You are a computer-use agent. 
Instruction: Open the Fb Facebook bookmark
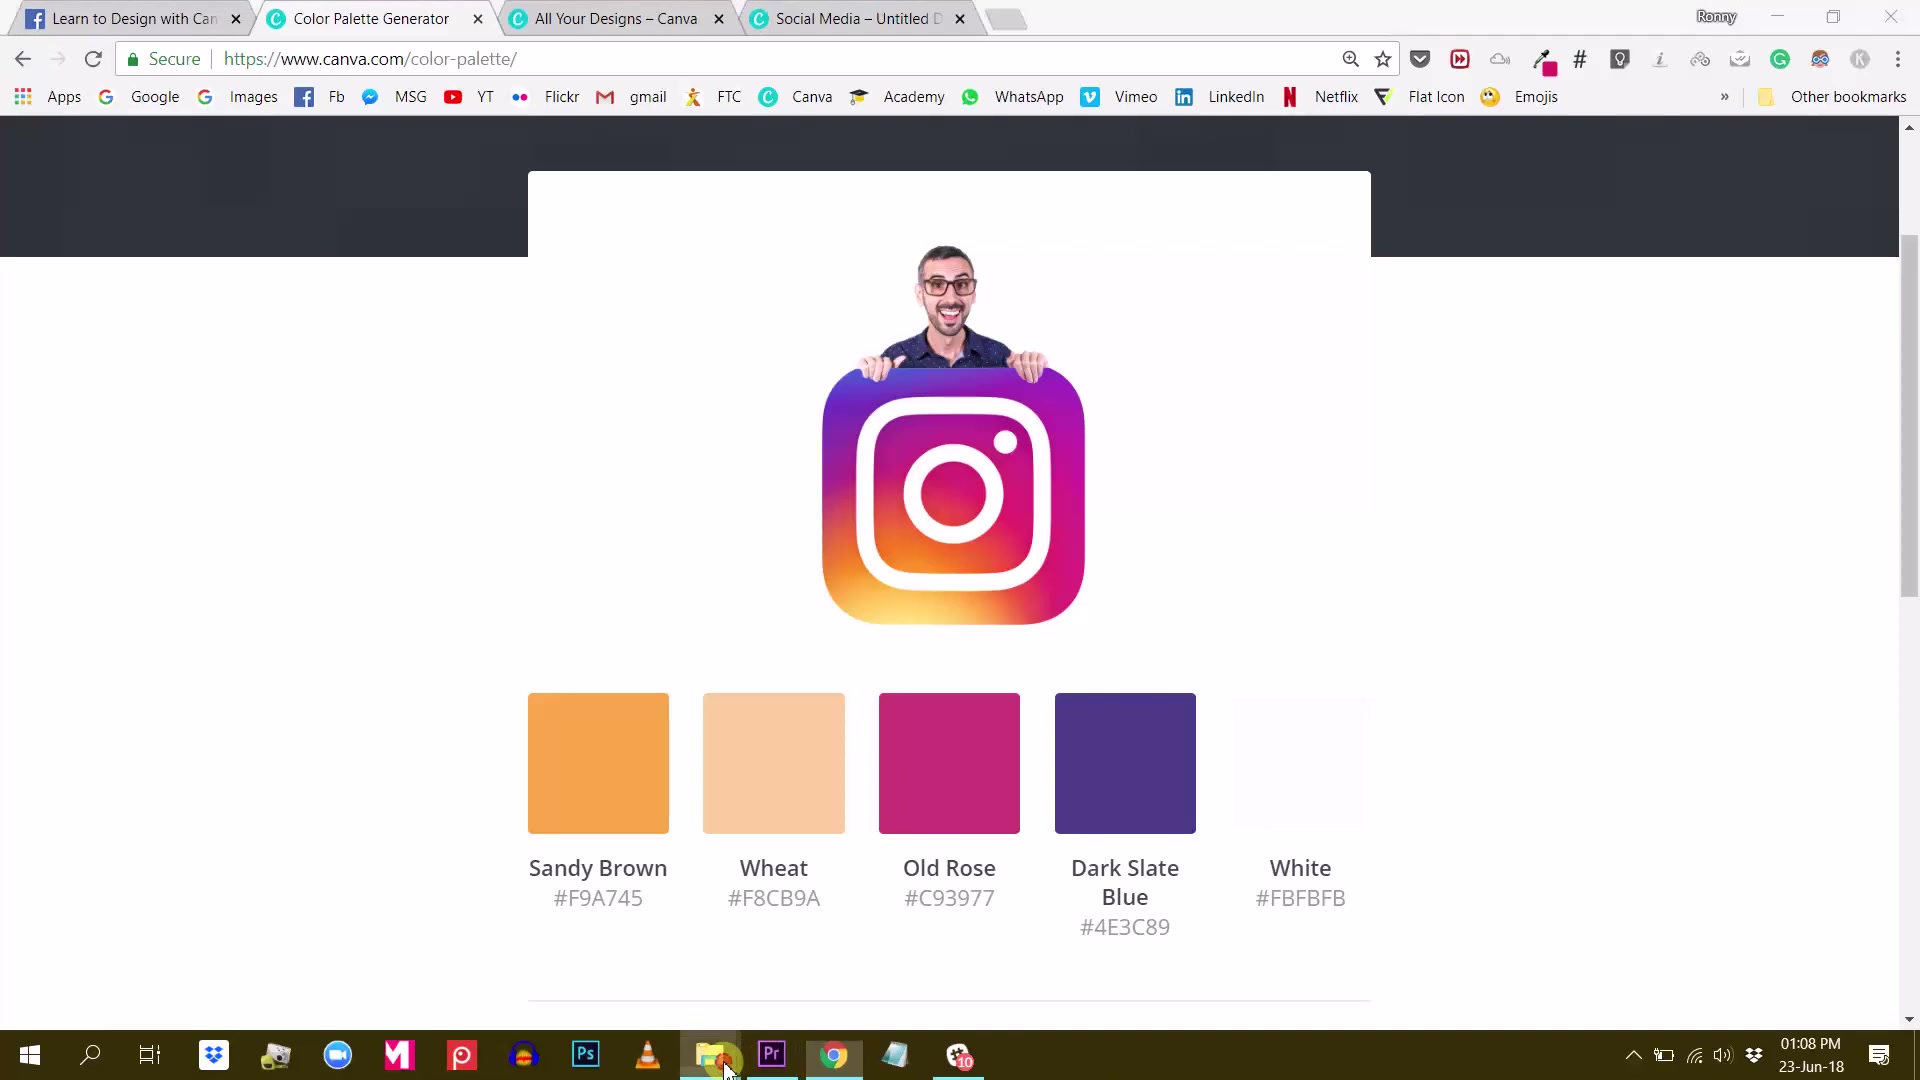(x=320, y=97)
